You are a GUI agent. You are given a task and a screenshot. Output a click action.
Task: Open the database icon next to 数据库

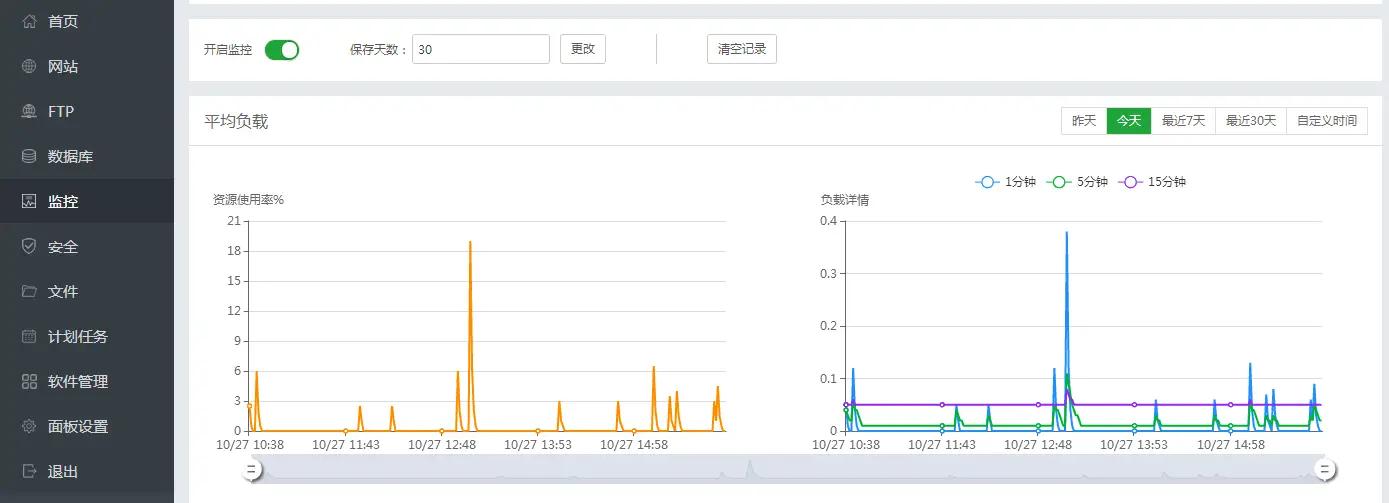click(x=29, y=156)
